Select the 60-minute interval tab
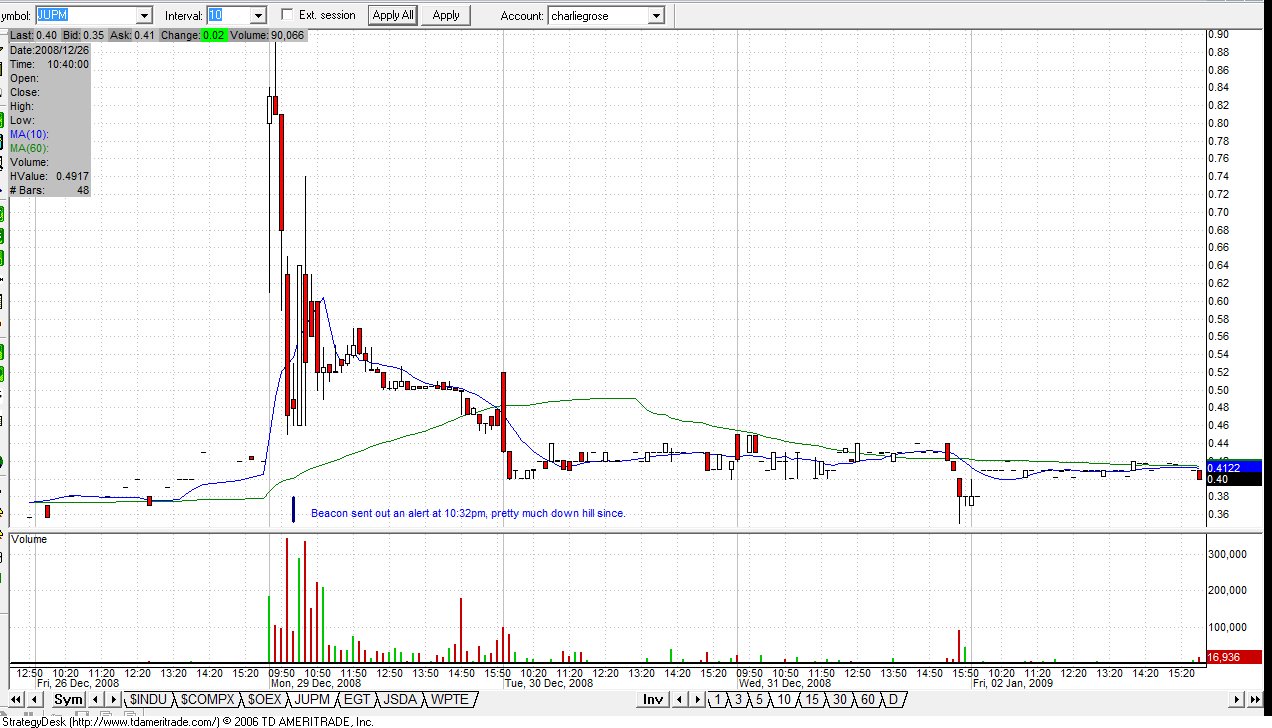This screenshot has width=1272, height=728. pyautogui.click(x=868, y=700)
